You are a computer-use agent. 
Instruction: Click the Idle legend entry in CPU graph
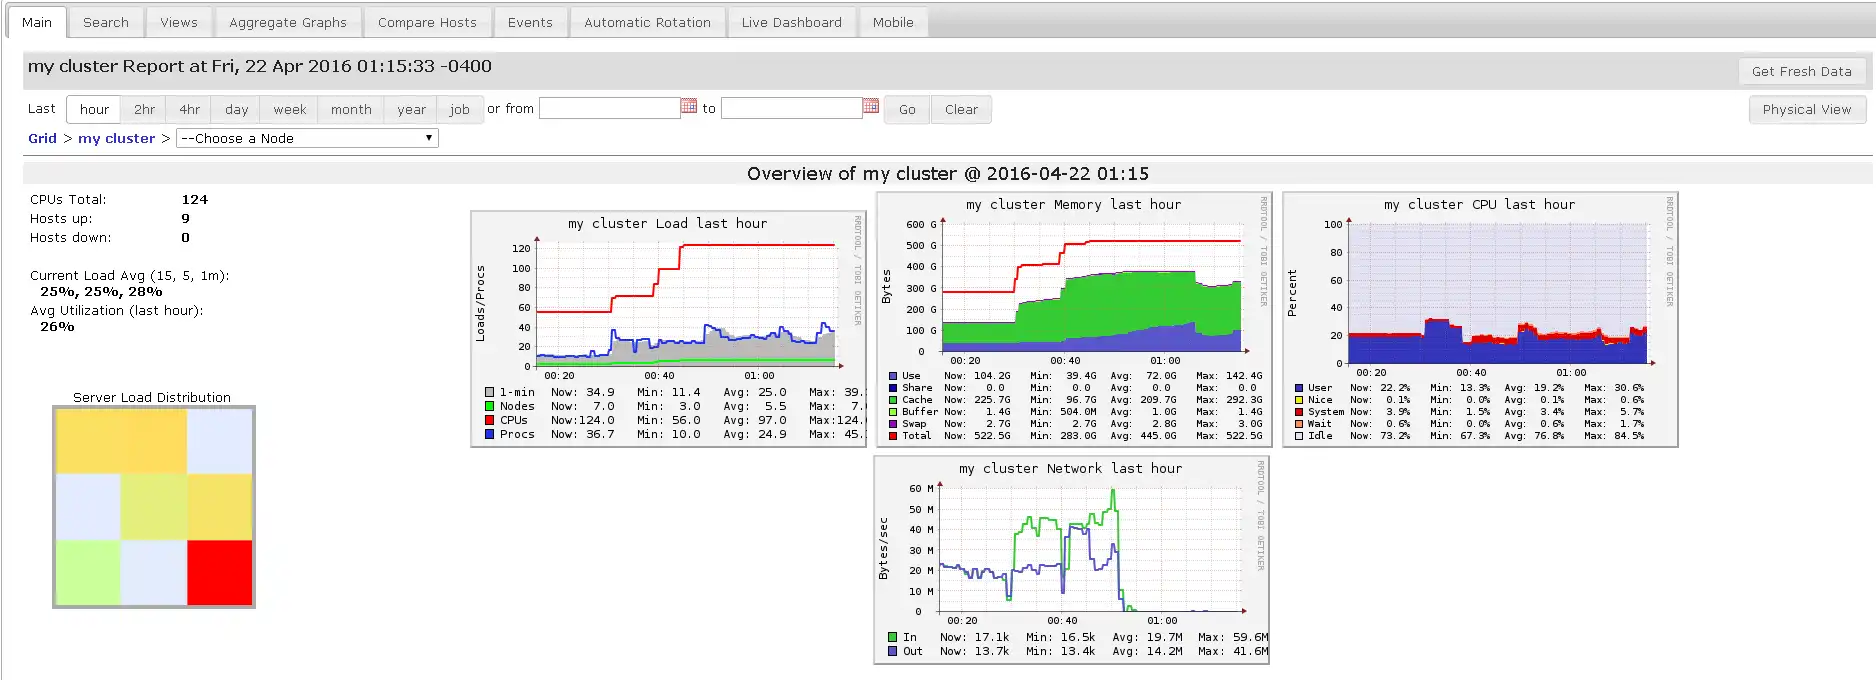pyautogui.click(x=1313, y=435)
